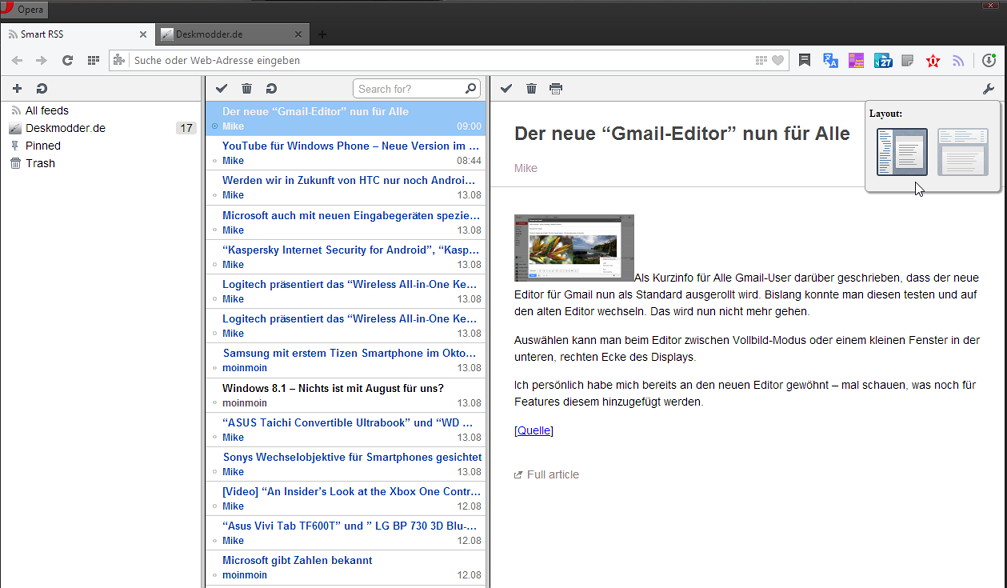Refresh all feeds in the feeds pane

[42, 89]
